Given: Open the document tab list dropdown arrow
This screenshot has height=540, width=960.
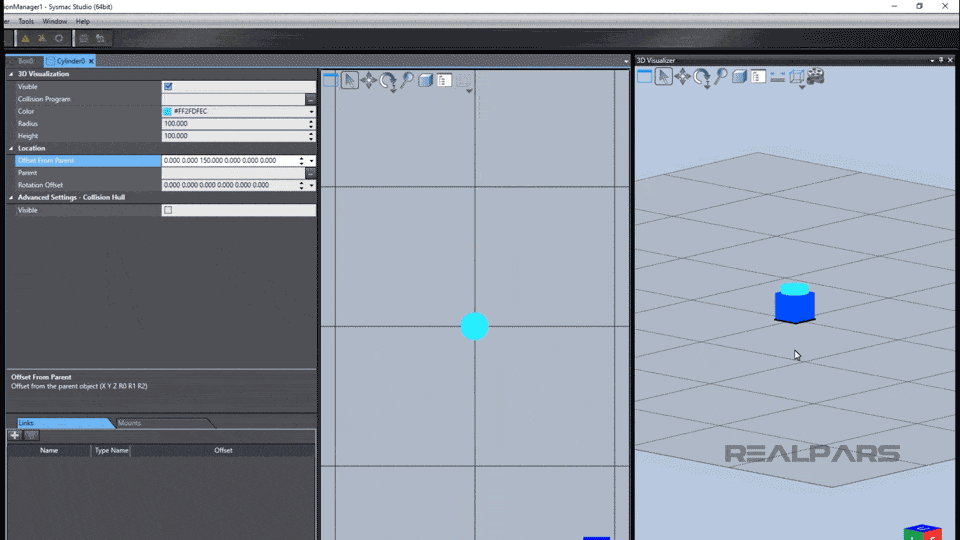Looking at the screenshot, I should coord(626,61).
